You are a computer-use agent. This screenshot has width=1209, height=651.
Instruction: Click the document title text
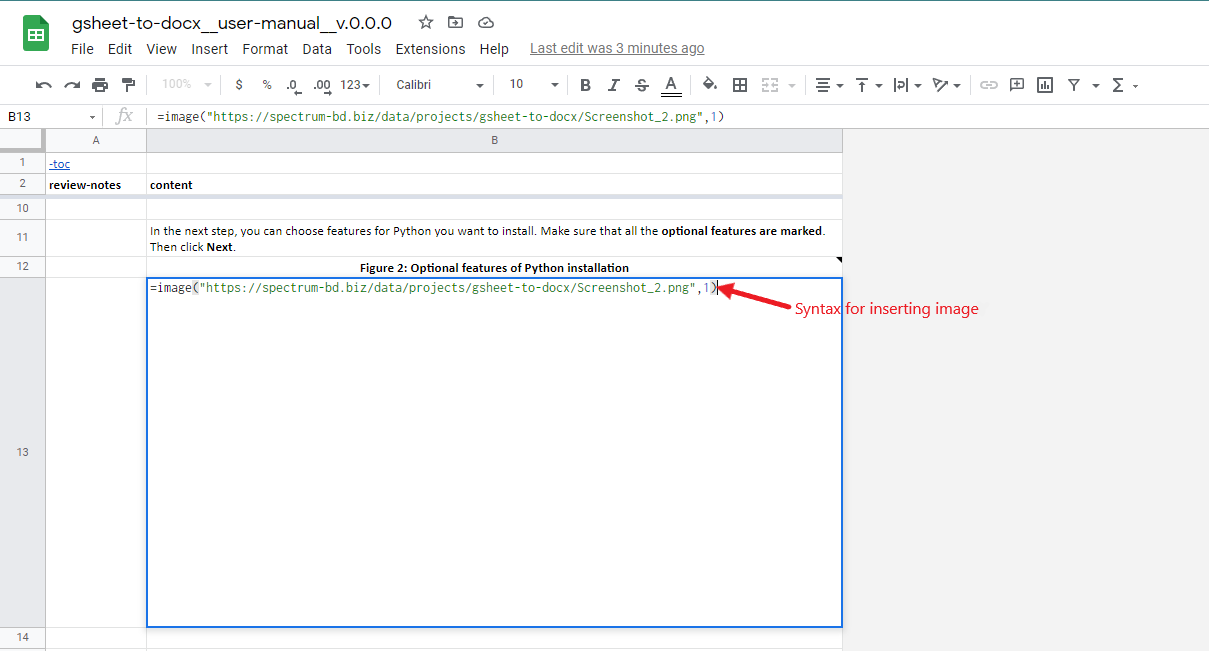[232, 23]
